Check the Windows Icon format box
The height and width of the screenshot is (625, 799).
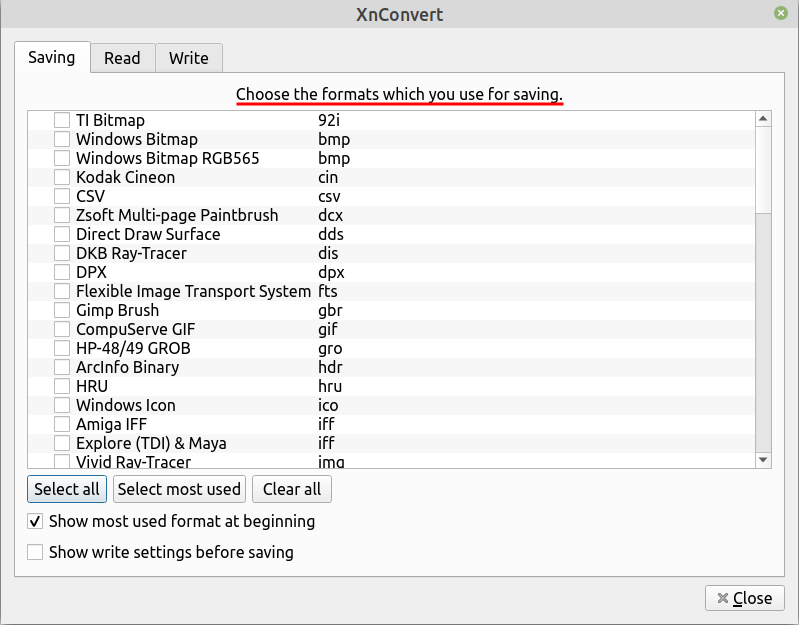(x=62, y=405)
